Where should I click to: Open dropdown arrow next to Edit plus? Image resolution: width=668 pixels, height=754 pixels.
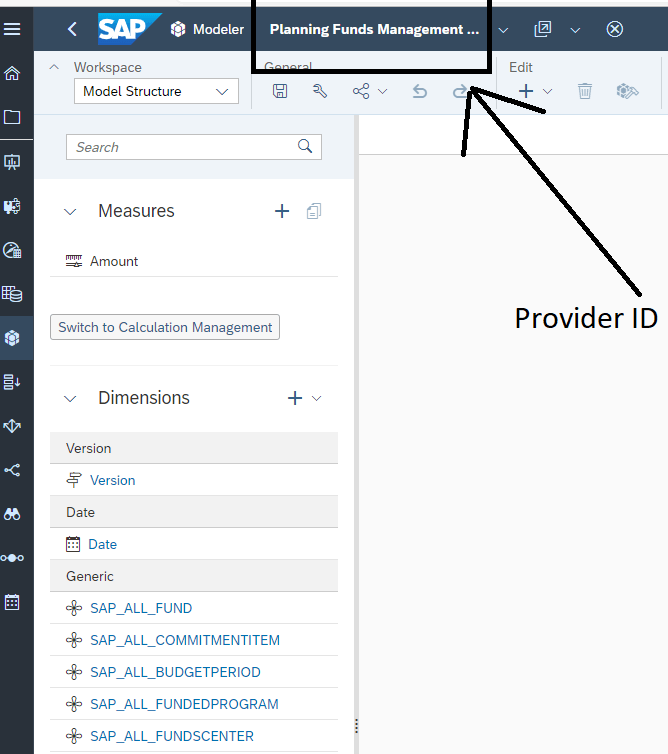coord(547,91)
